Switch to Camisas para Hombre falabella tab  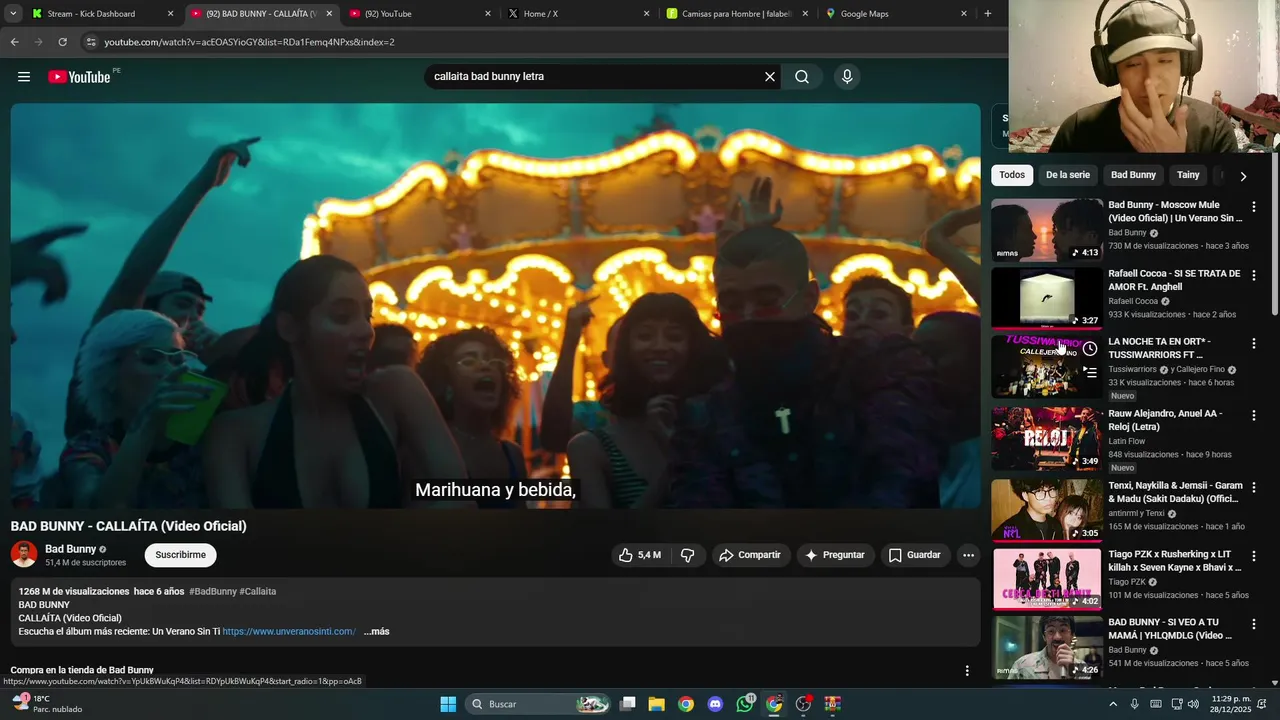738,14
